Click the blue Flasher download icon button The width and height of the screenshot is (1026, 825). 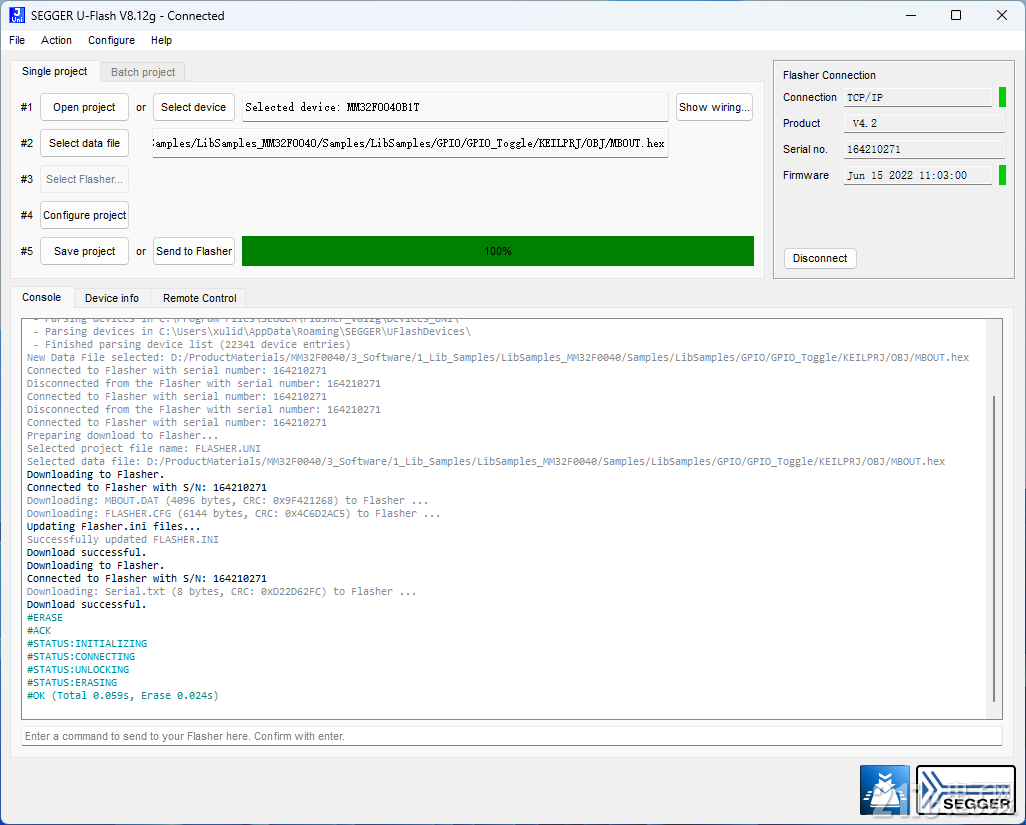(x=885, y=790)
